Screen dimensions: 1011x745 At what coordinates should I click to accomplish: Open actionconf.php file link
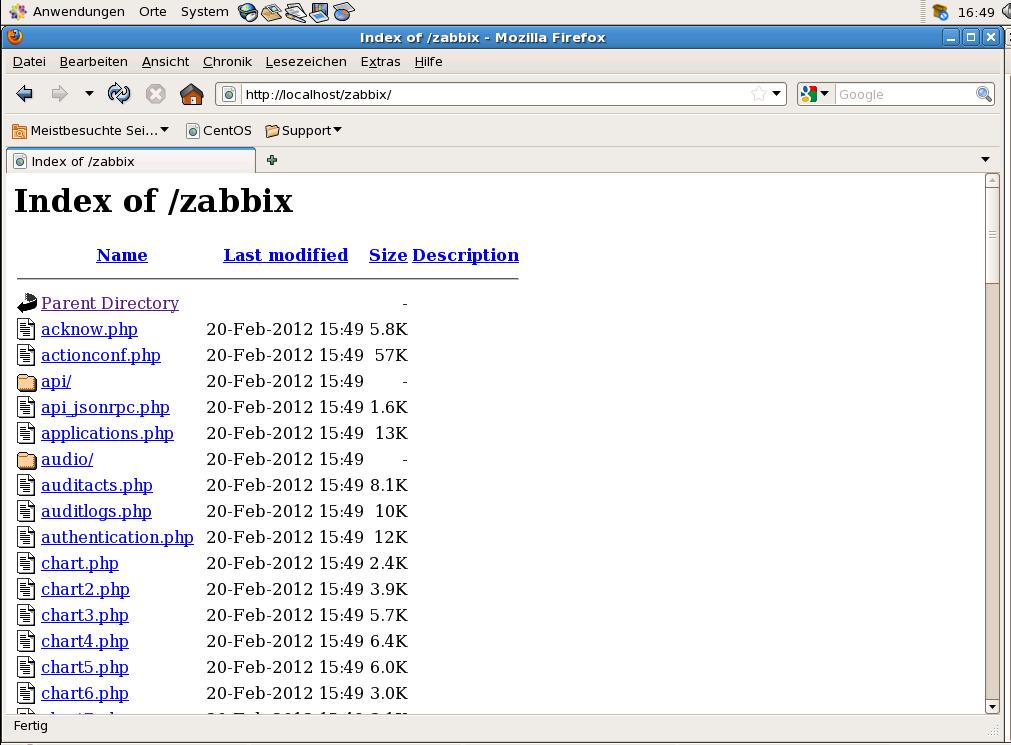click(x=101, y=355)
